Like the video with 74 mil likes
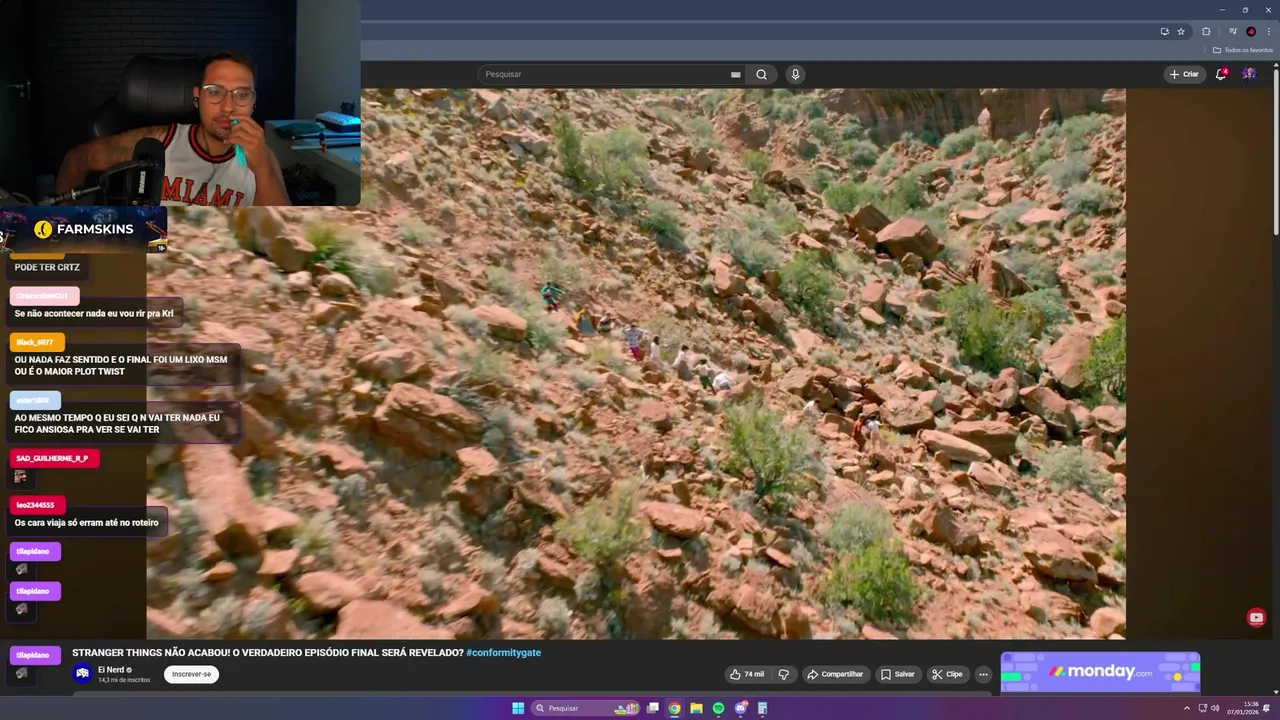1280x720 pixels. 747,674
